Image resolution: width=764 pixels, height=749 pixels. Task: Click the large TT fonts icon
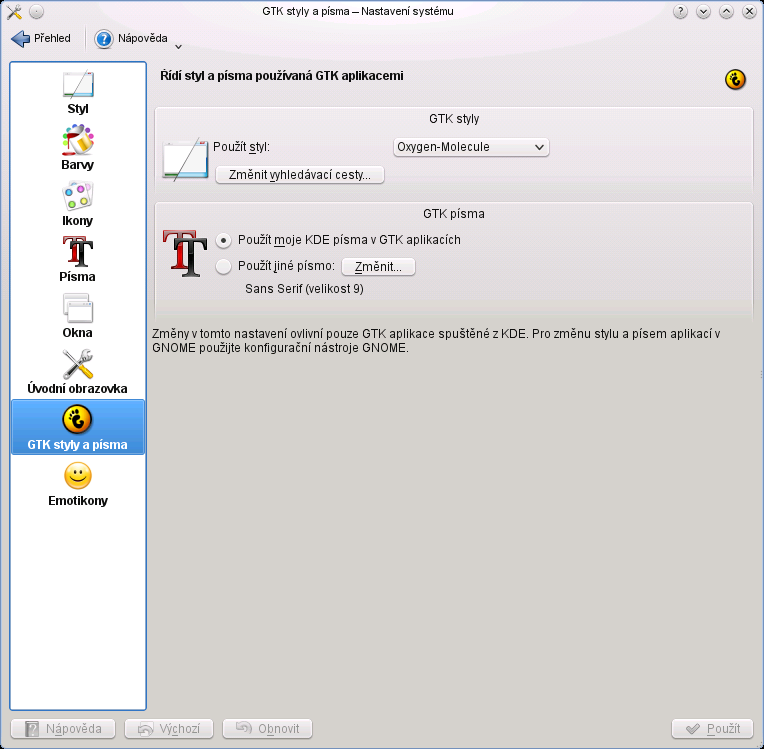pos(185,253)
